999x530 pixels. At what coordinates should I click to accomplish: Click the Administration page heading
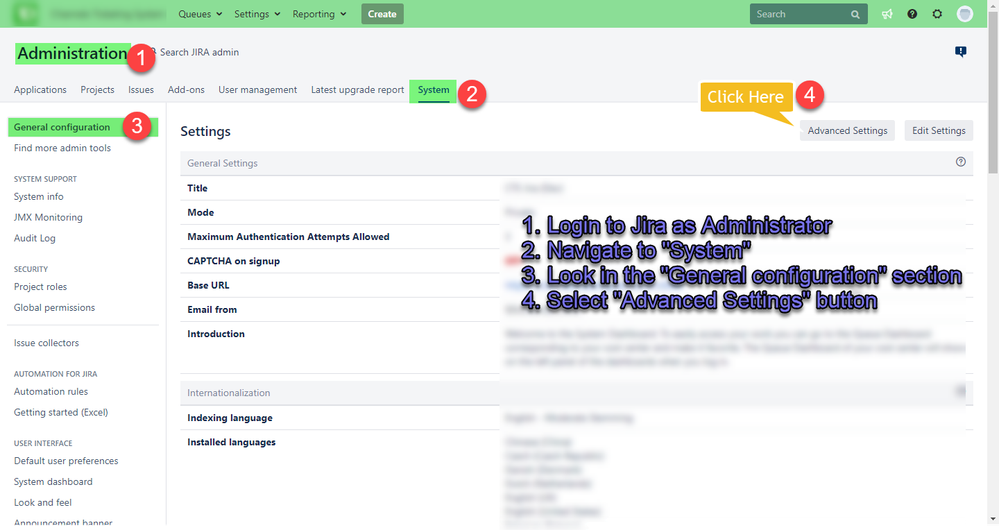[x=73, y=54]
